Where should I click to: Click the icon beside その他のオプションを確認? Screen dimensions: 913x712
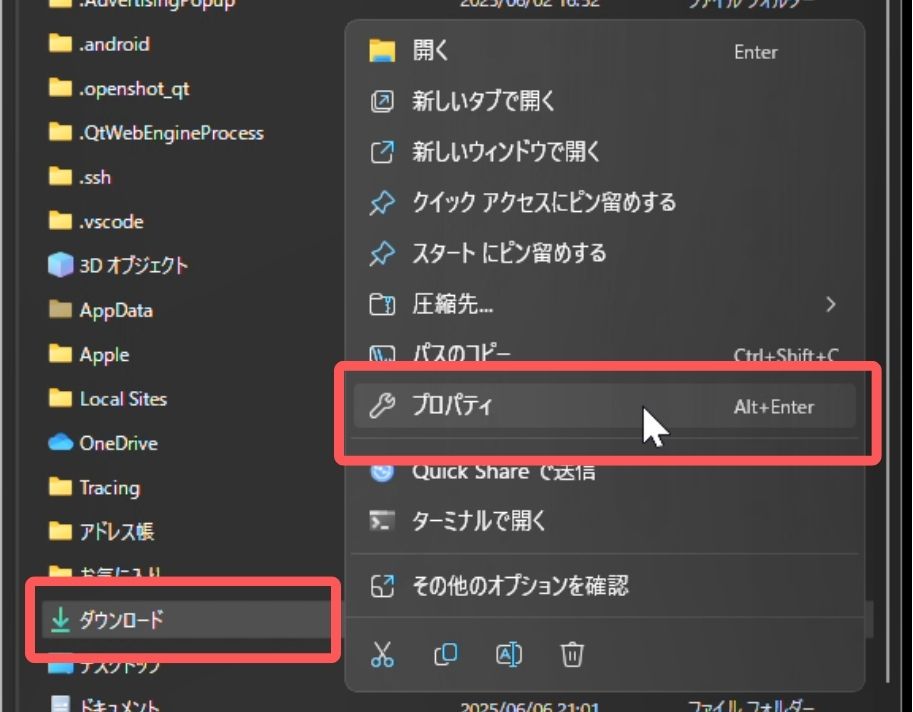tap(382, 586)
